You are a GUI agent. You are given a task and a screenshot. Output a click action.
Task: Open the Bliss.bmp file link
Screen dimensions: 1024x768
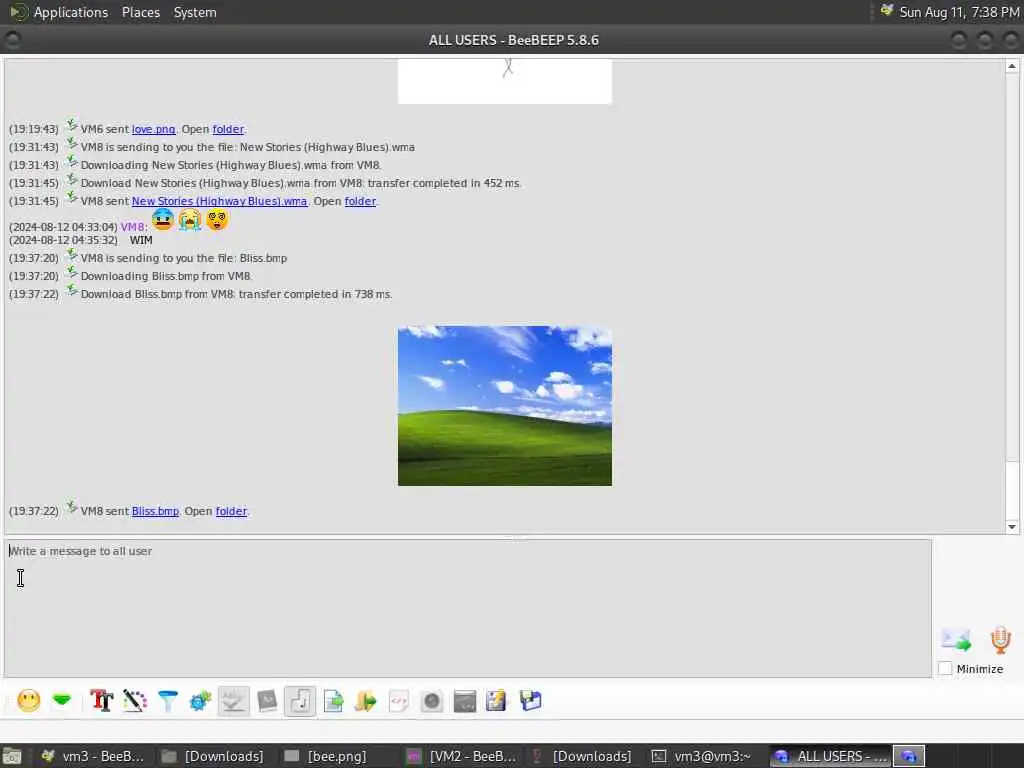[x=155, y=511]
